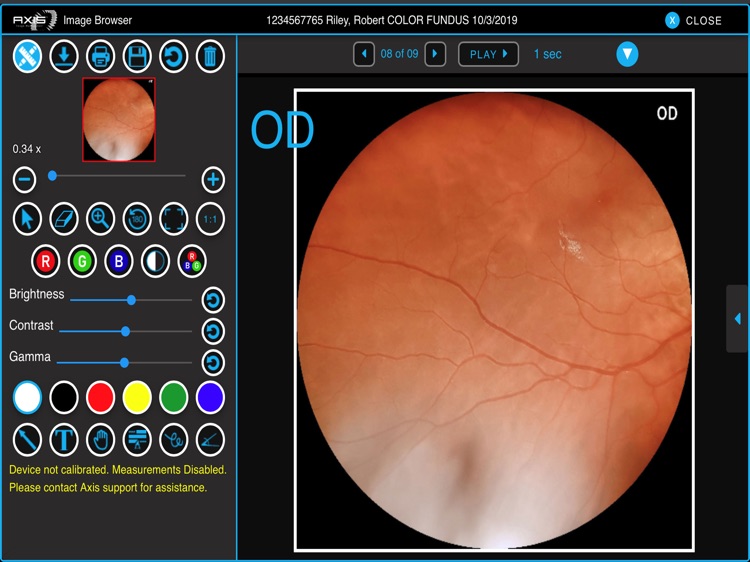This screenshot has height=562, width=750.
Task: Reset the Gamma slider
Action: point(213,363)
